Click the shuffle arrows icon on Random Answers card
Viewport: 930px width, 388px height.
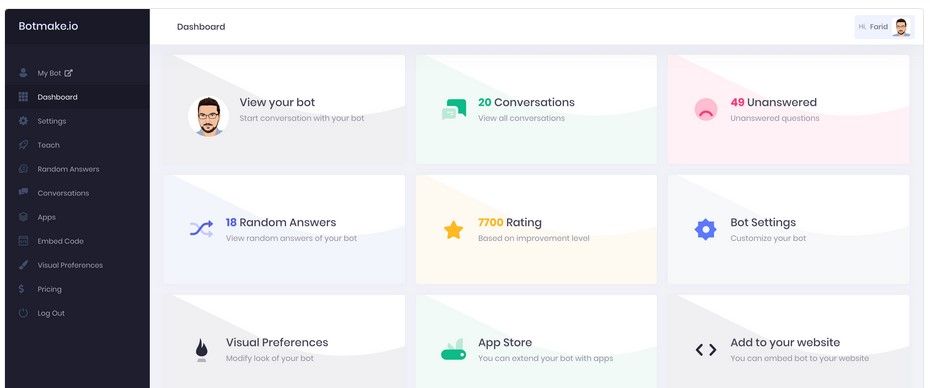pos(202,229)
